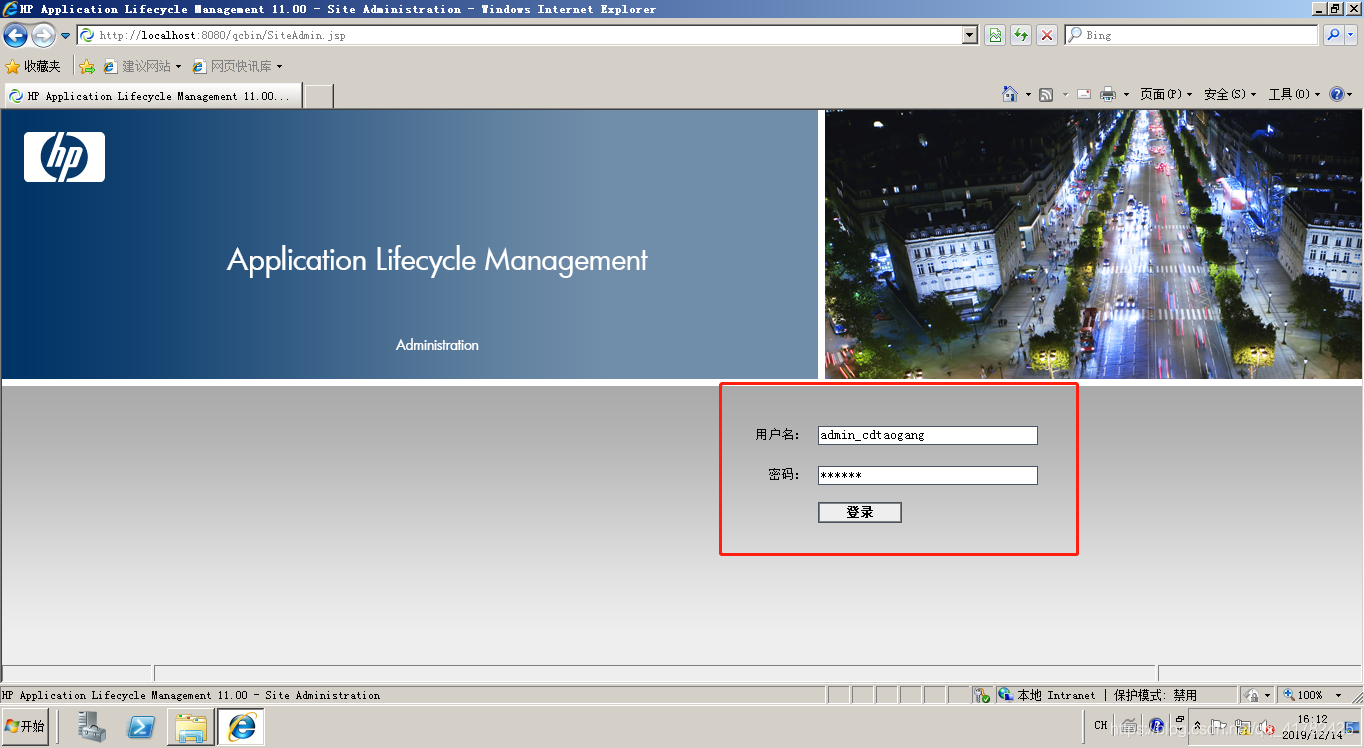Click the browser Back arrow button
Viewport: 1364px width, 748px height.
coord(15,35)
